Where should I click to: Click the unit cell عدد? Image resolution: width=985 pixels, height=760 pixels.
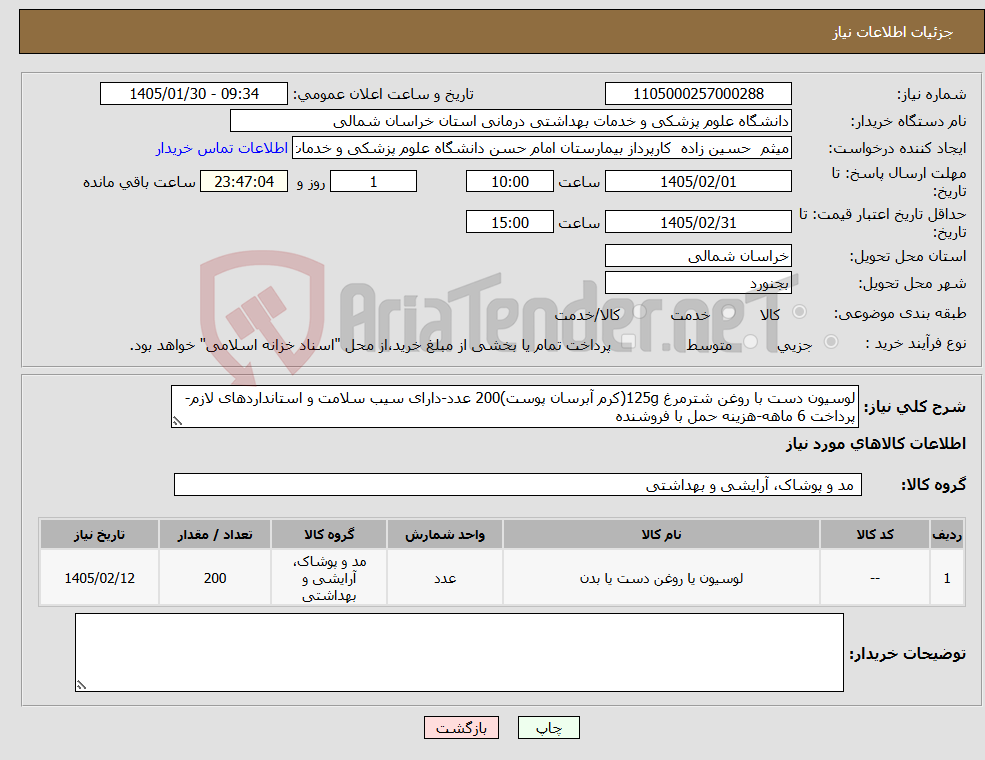click(x=445, y=578)
